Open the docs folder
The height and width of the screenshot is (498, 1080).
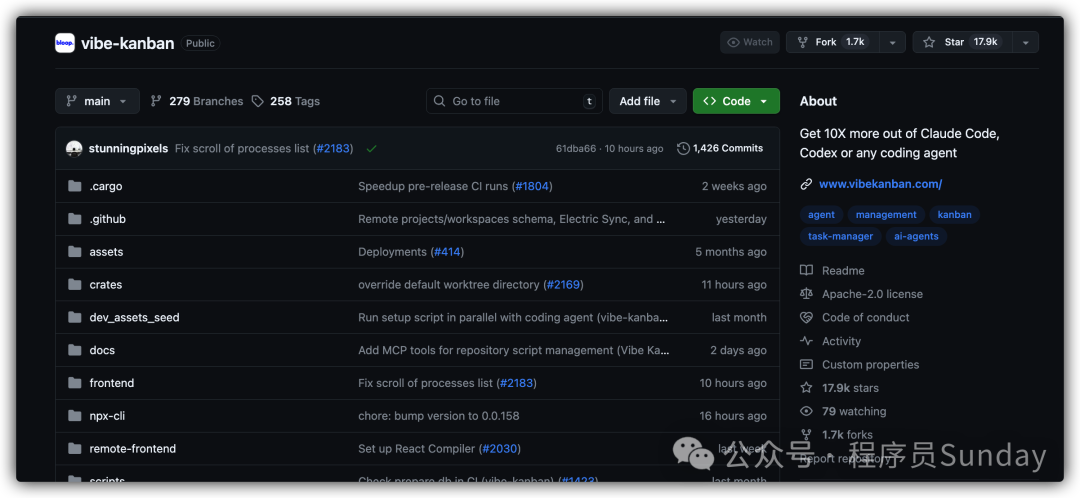[102, 350]
